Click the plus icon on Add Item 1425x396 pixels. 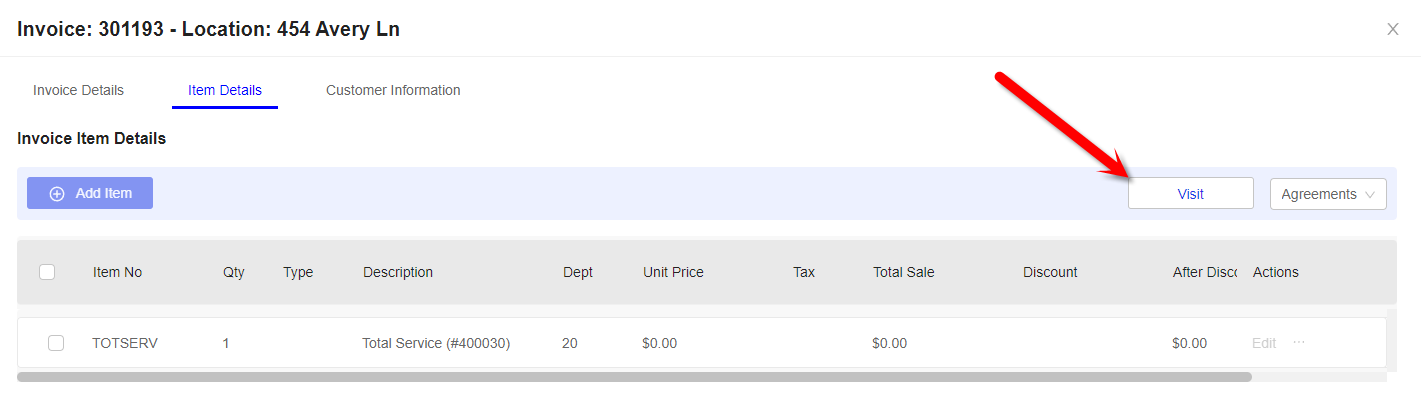(x=57, y=194)
